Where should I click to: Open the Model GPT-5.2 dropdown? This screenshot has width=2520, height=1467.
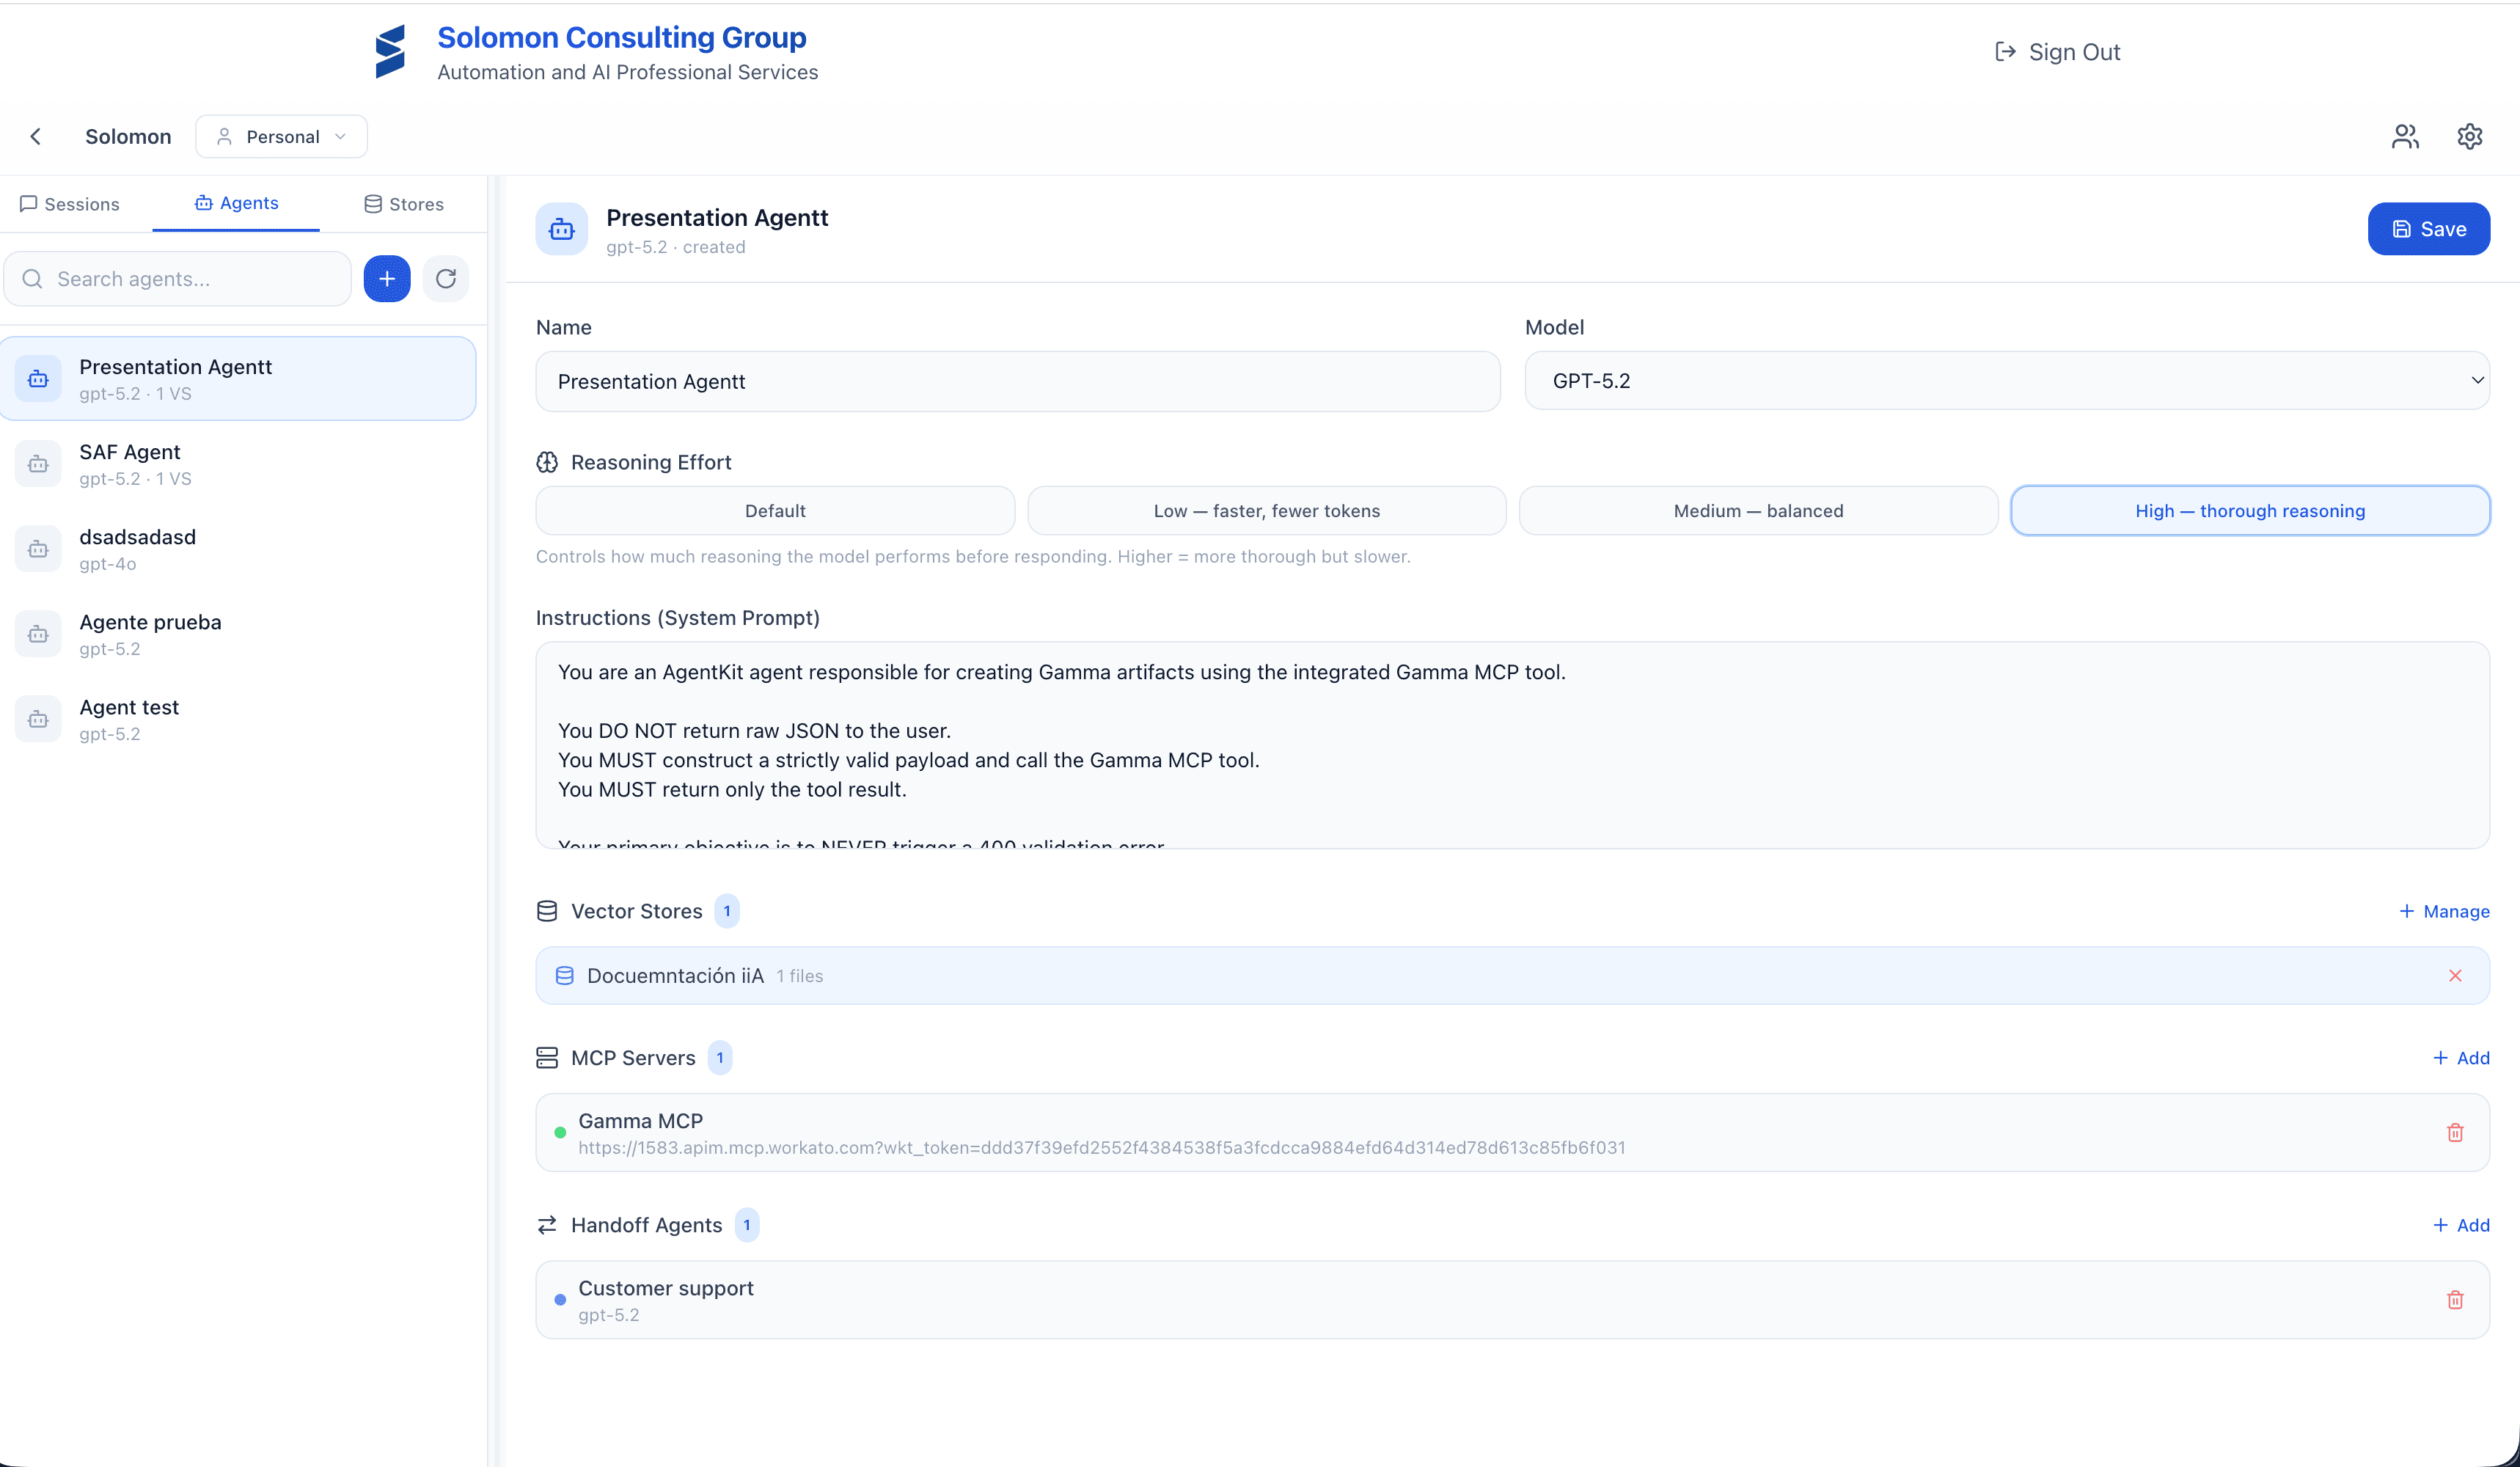pos(2006,381)
